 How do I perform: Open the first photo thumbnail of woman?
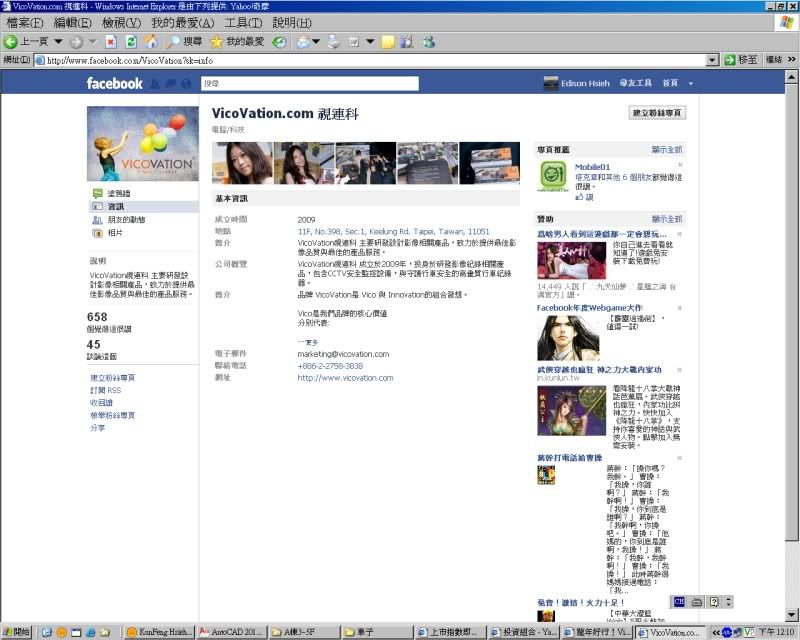242,163
